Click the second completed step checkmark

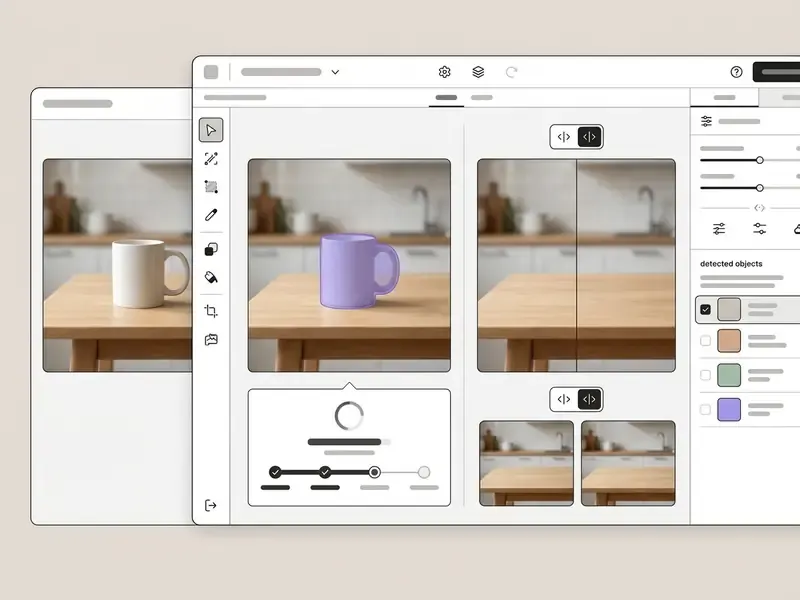[x=325, y=472]
